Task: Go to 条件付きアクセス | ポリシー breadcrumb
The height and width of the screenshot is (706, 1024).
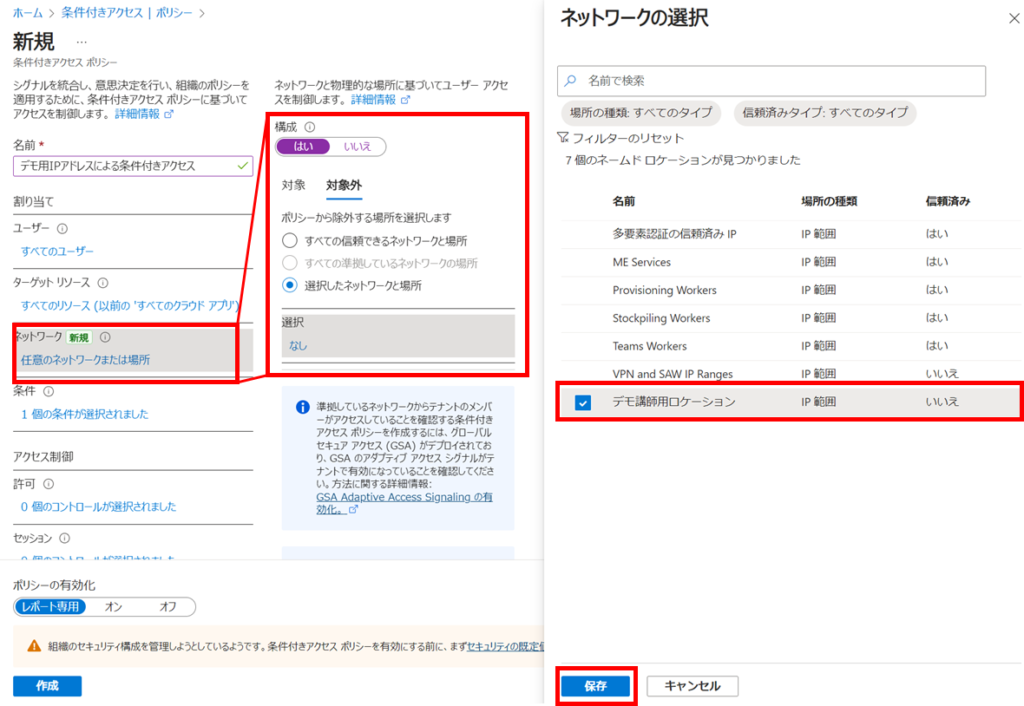Action: click(127, 12)
